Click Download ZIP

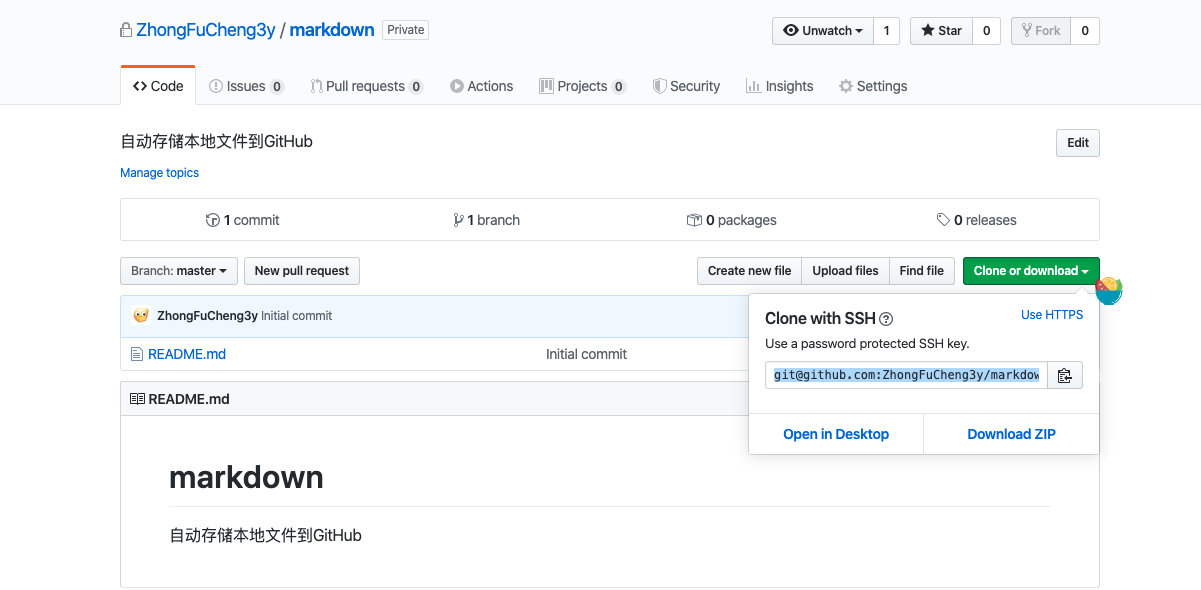point(1011,434)
